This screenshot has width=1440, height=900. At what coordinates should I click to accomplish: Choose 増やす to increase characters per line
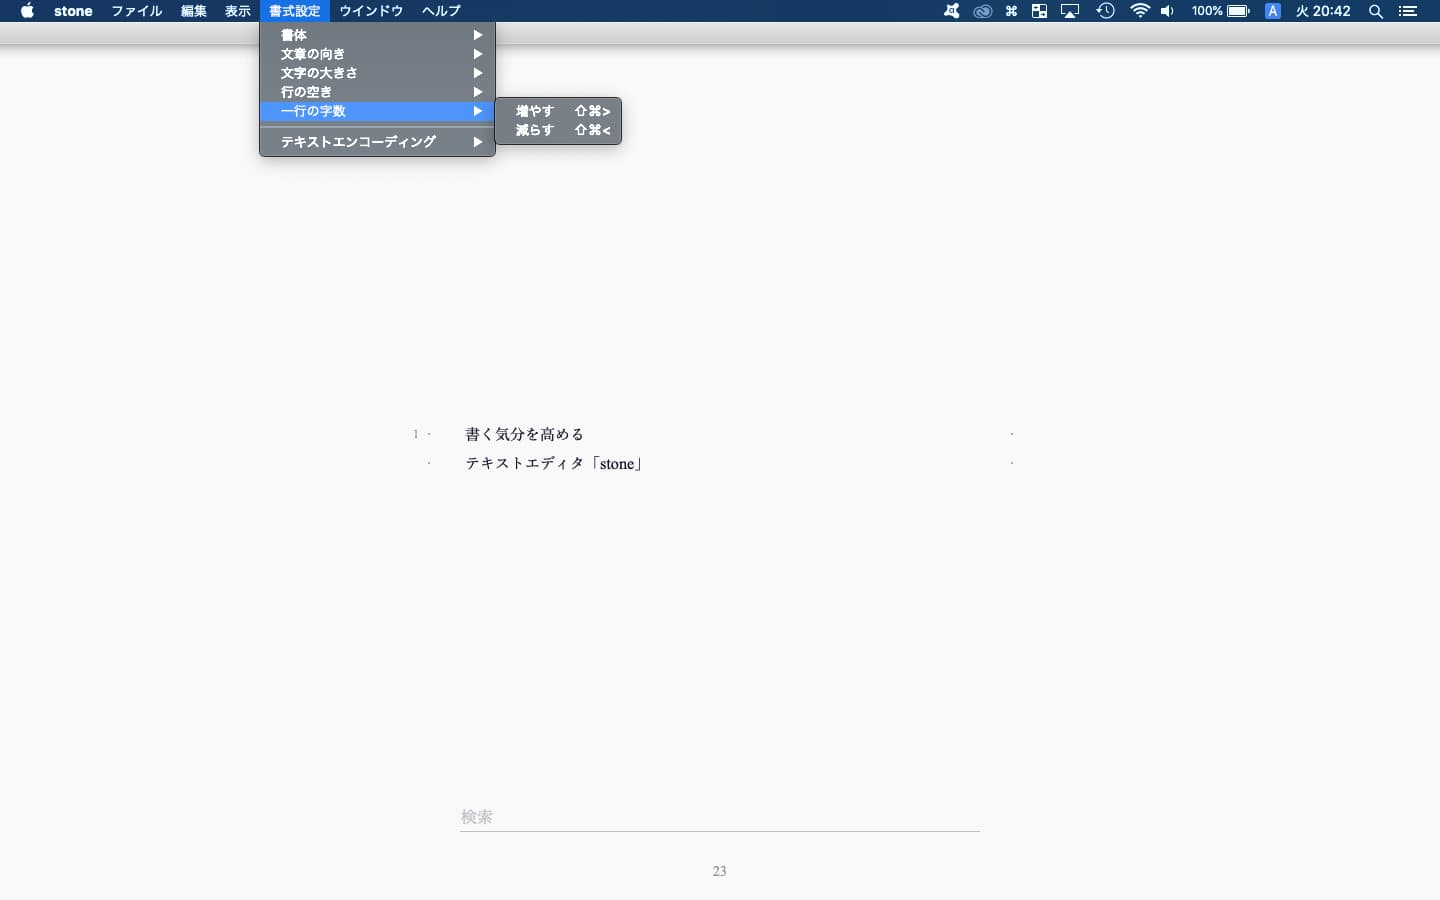click(558, 111)
